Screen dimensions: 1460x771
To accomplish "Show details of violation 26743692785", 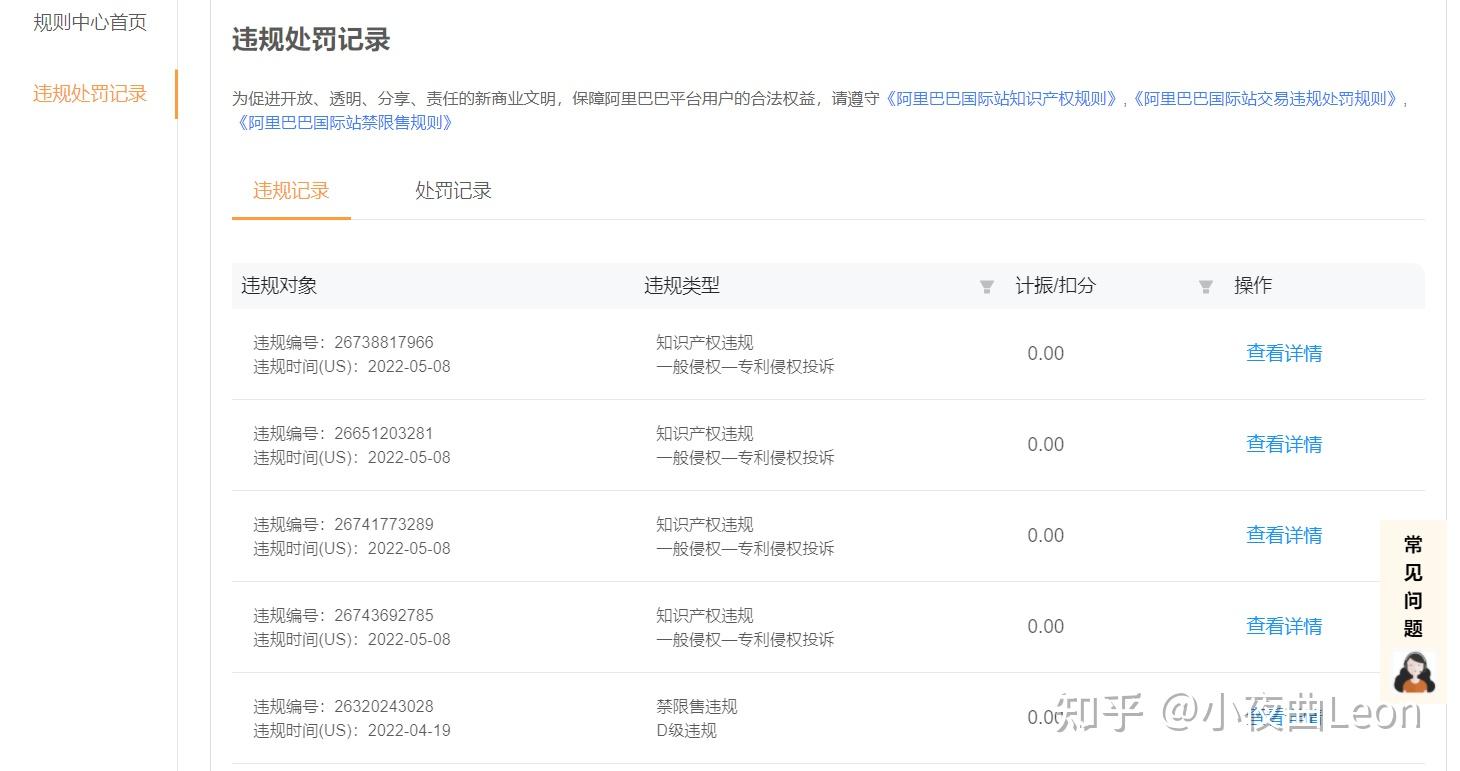I will click(x=1283, y=626).
